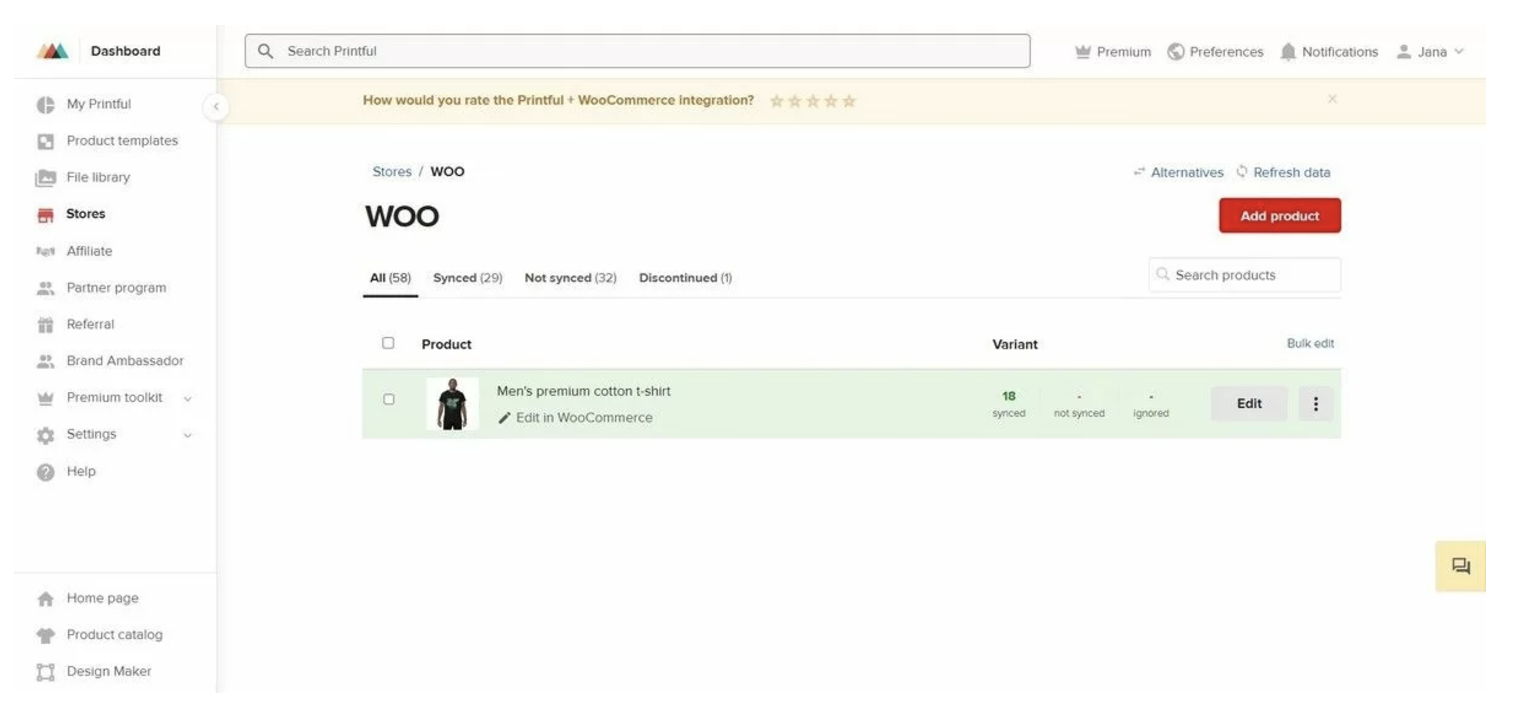The height and width of the screenshot is (710, 1540).
Task: Click the Partner program people icon
Action: pos(45,288)
